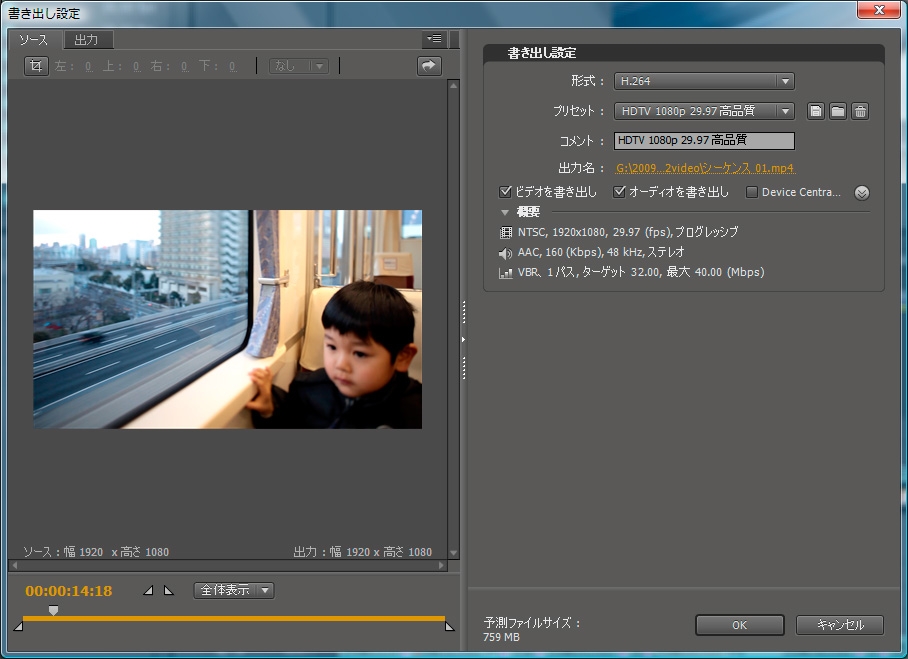The width and height of the screenshot is (908, 659).
Task: Select the ソース tab
Action: coord(34,40)
